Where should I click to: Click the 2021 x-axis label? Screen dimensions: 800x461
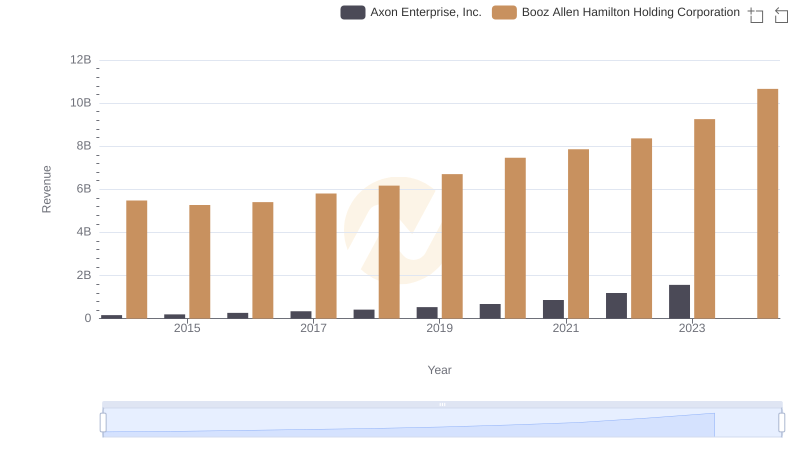[x=566, y=328]
